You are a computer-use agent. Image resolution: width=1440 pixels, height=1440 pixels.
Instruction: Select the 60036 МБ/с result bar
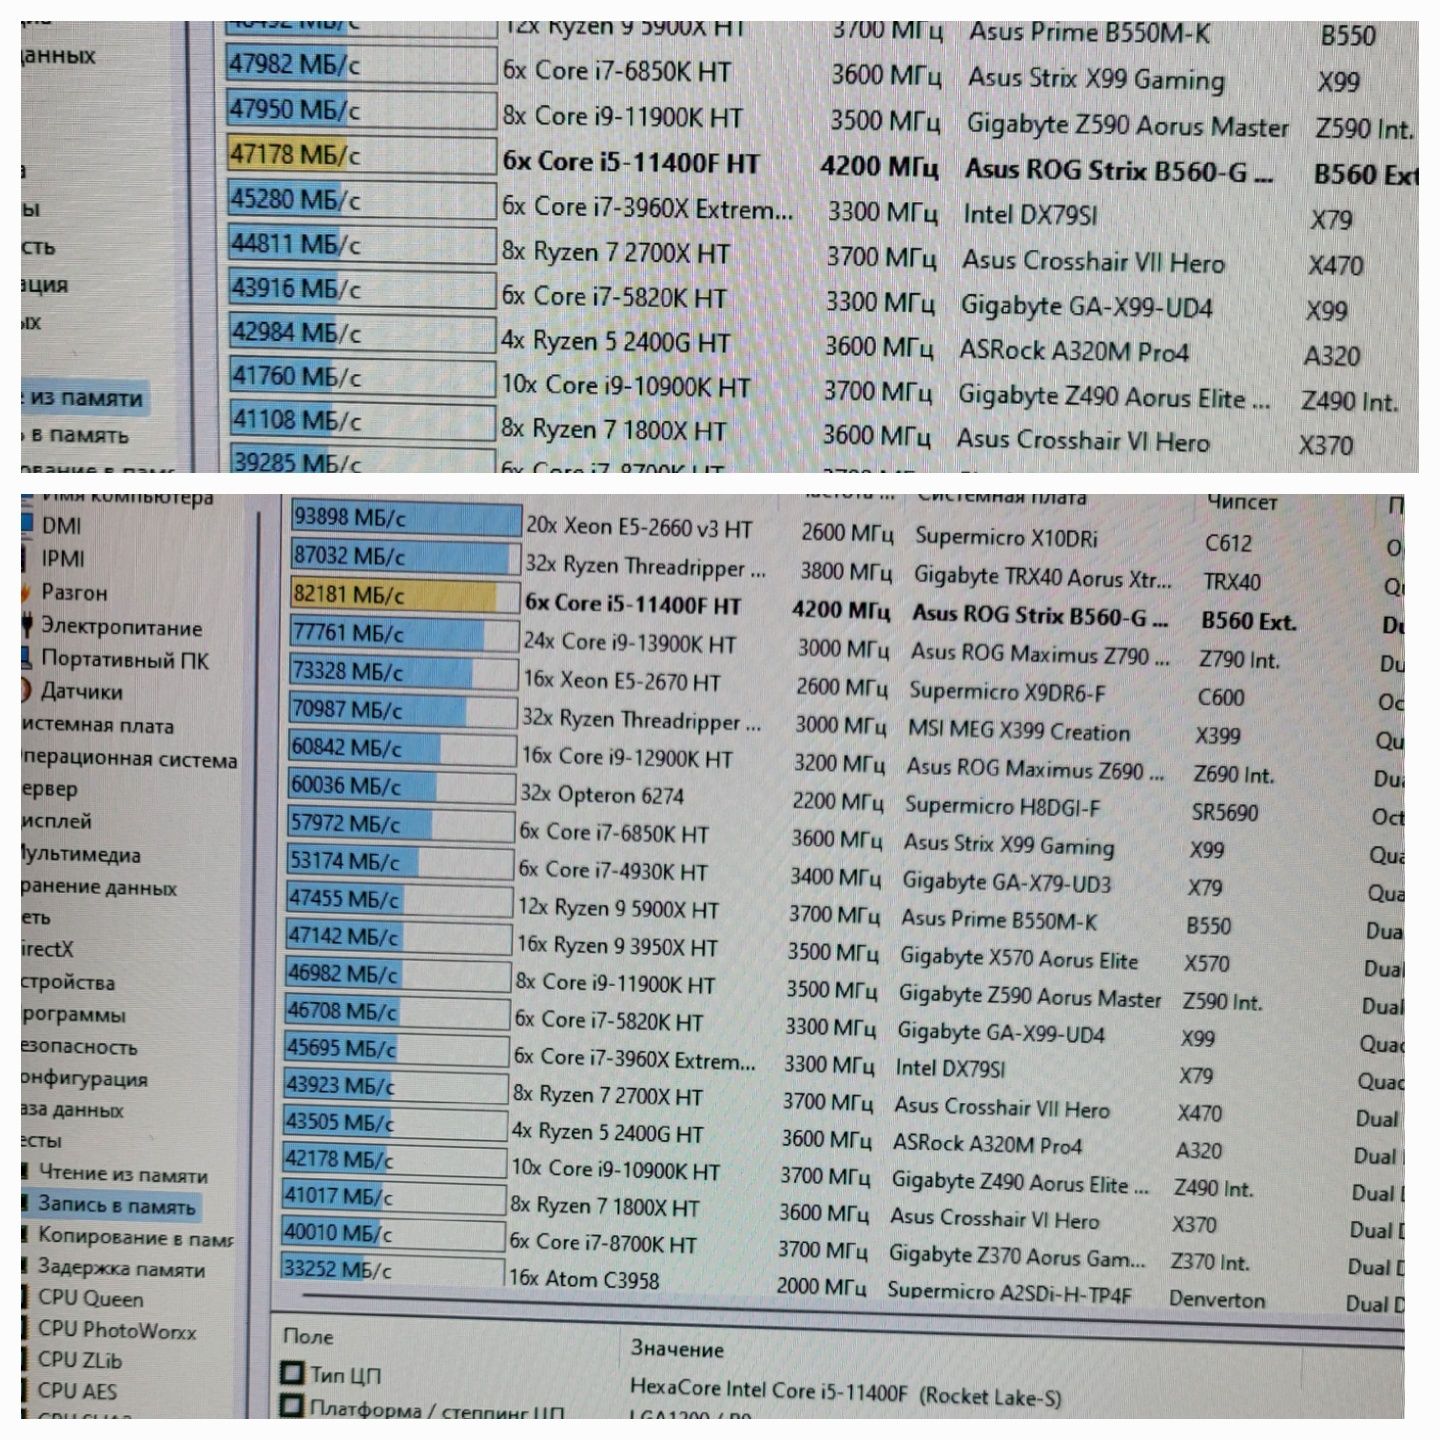tap(400, 787)
